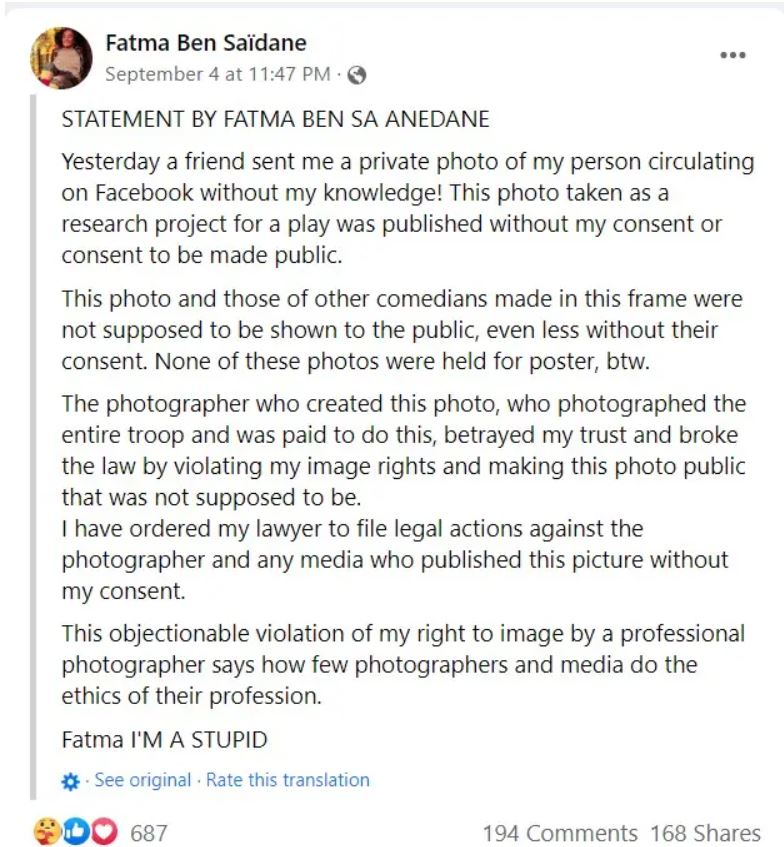Click the 'Fatma I'M A STUPID' signature line
The image size is (784, 847).
pos(165,740)
